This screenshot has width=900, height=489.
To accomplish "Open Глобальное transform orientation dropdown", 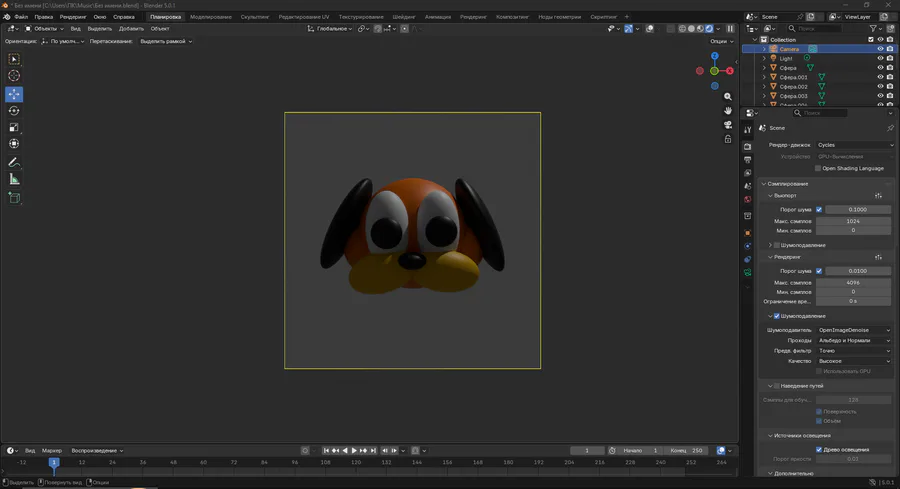I will 330,29.
